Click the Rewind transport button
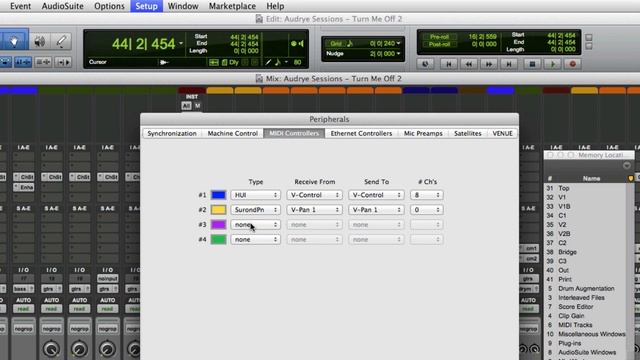The image size is (640, 360). coord(469,64)
